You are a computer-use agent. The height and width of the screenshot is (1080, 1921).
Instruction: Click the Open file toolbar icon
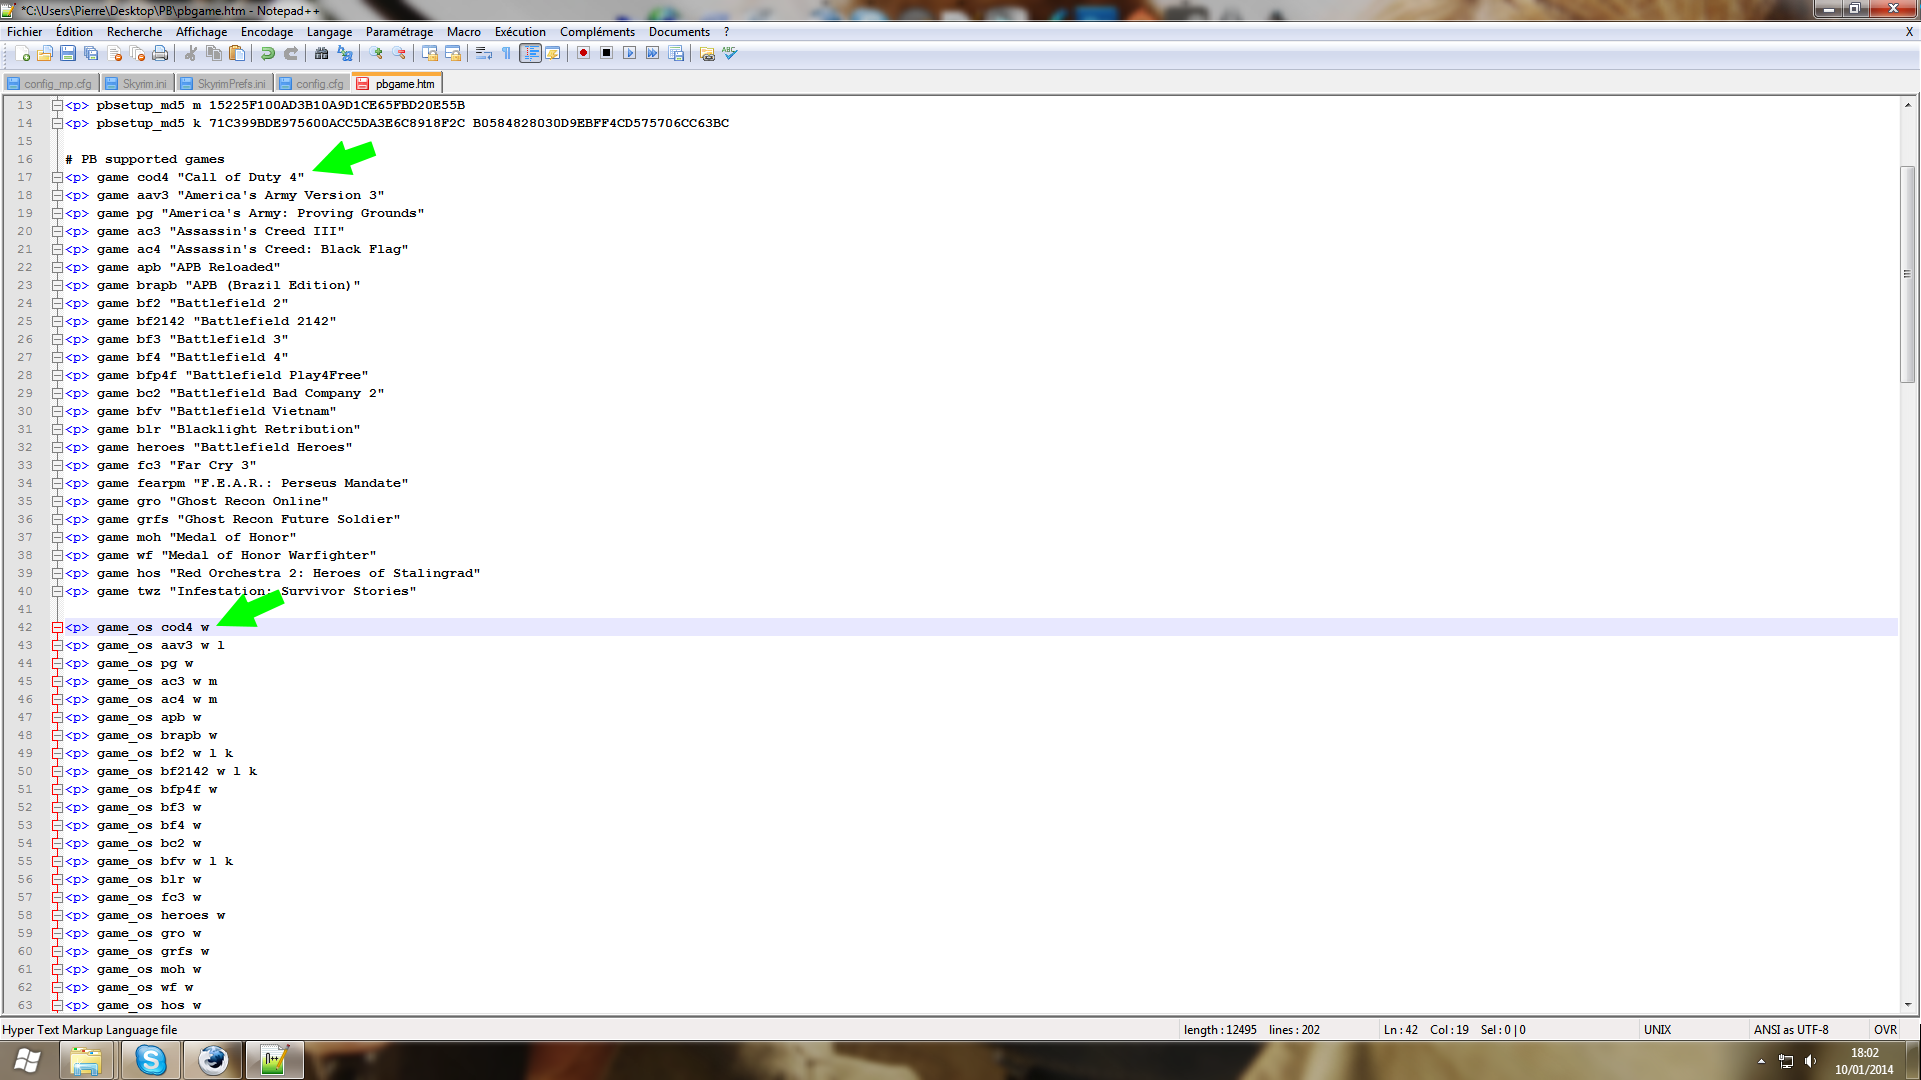(45, 54)
